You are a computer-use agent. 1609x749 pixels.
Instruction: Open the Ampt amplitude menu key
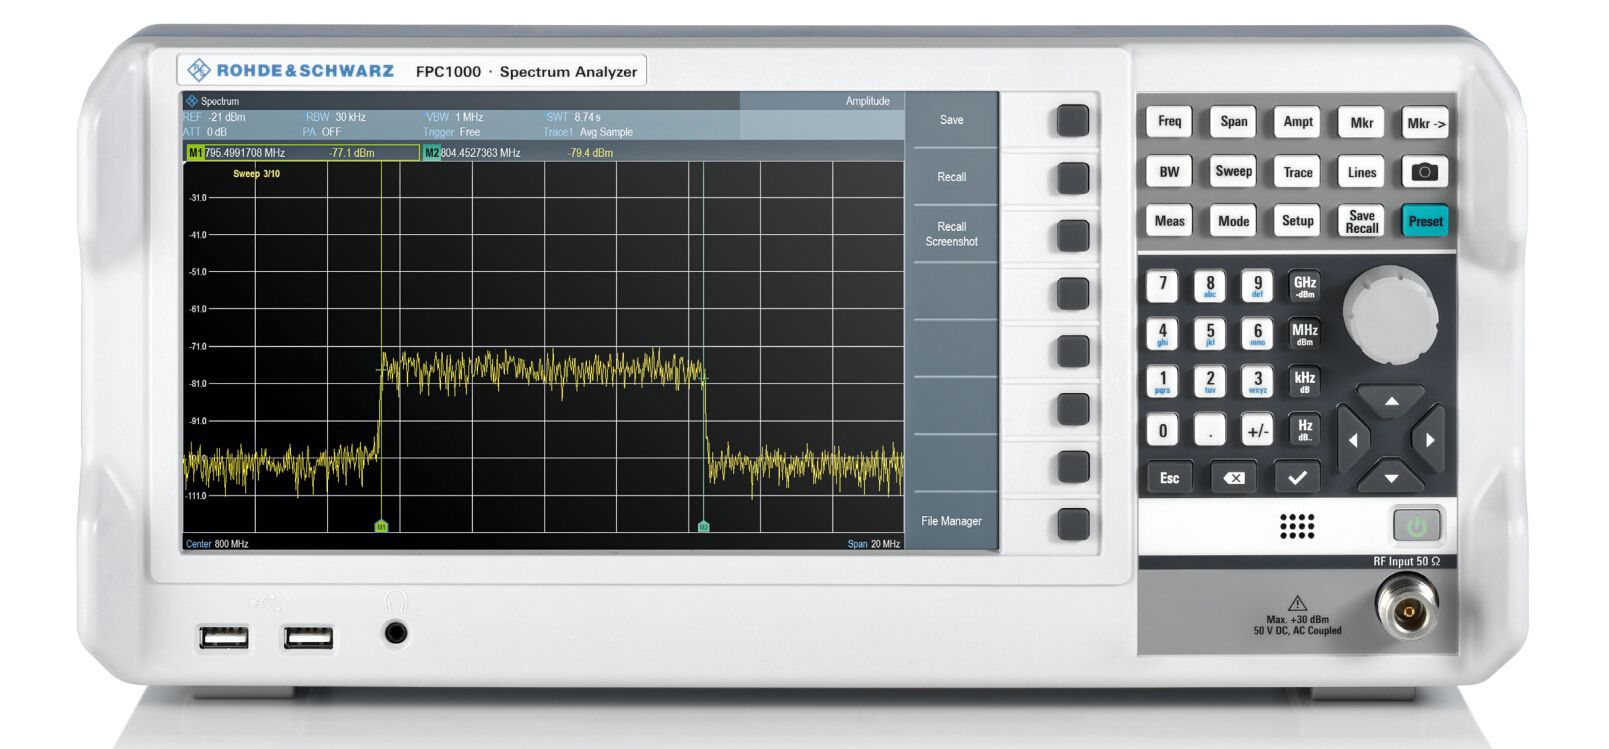coord(1298,122)
